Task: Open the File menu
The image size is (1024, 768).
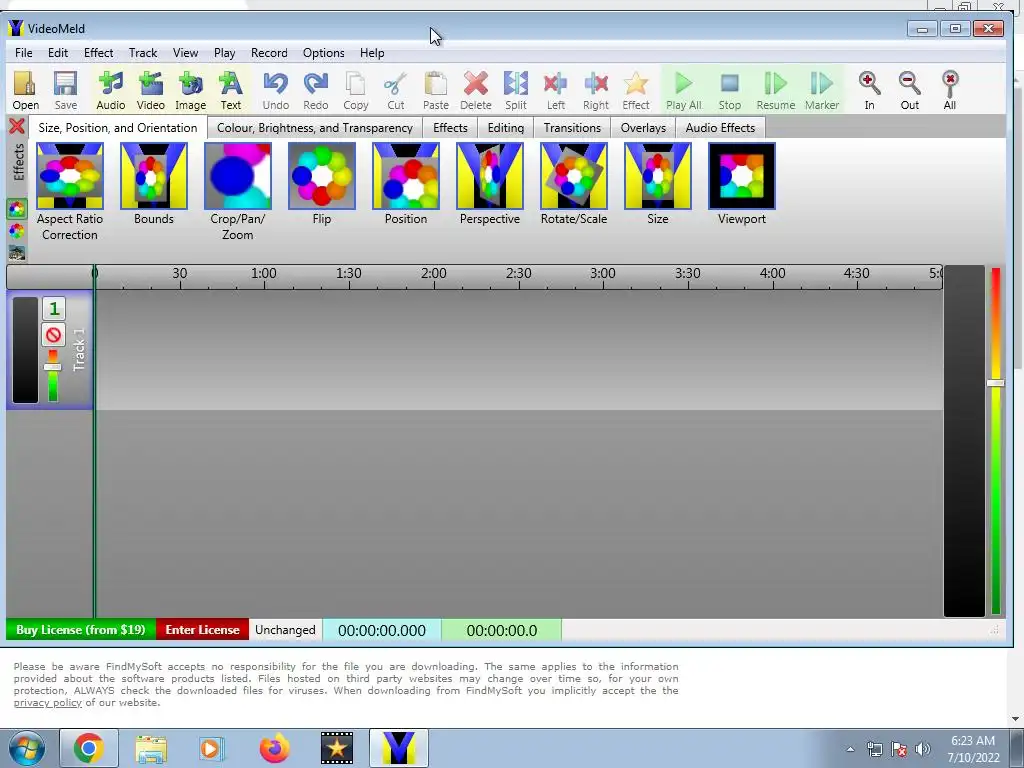Action: 24,53
